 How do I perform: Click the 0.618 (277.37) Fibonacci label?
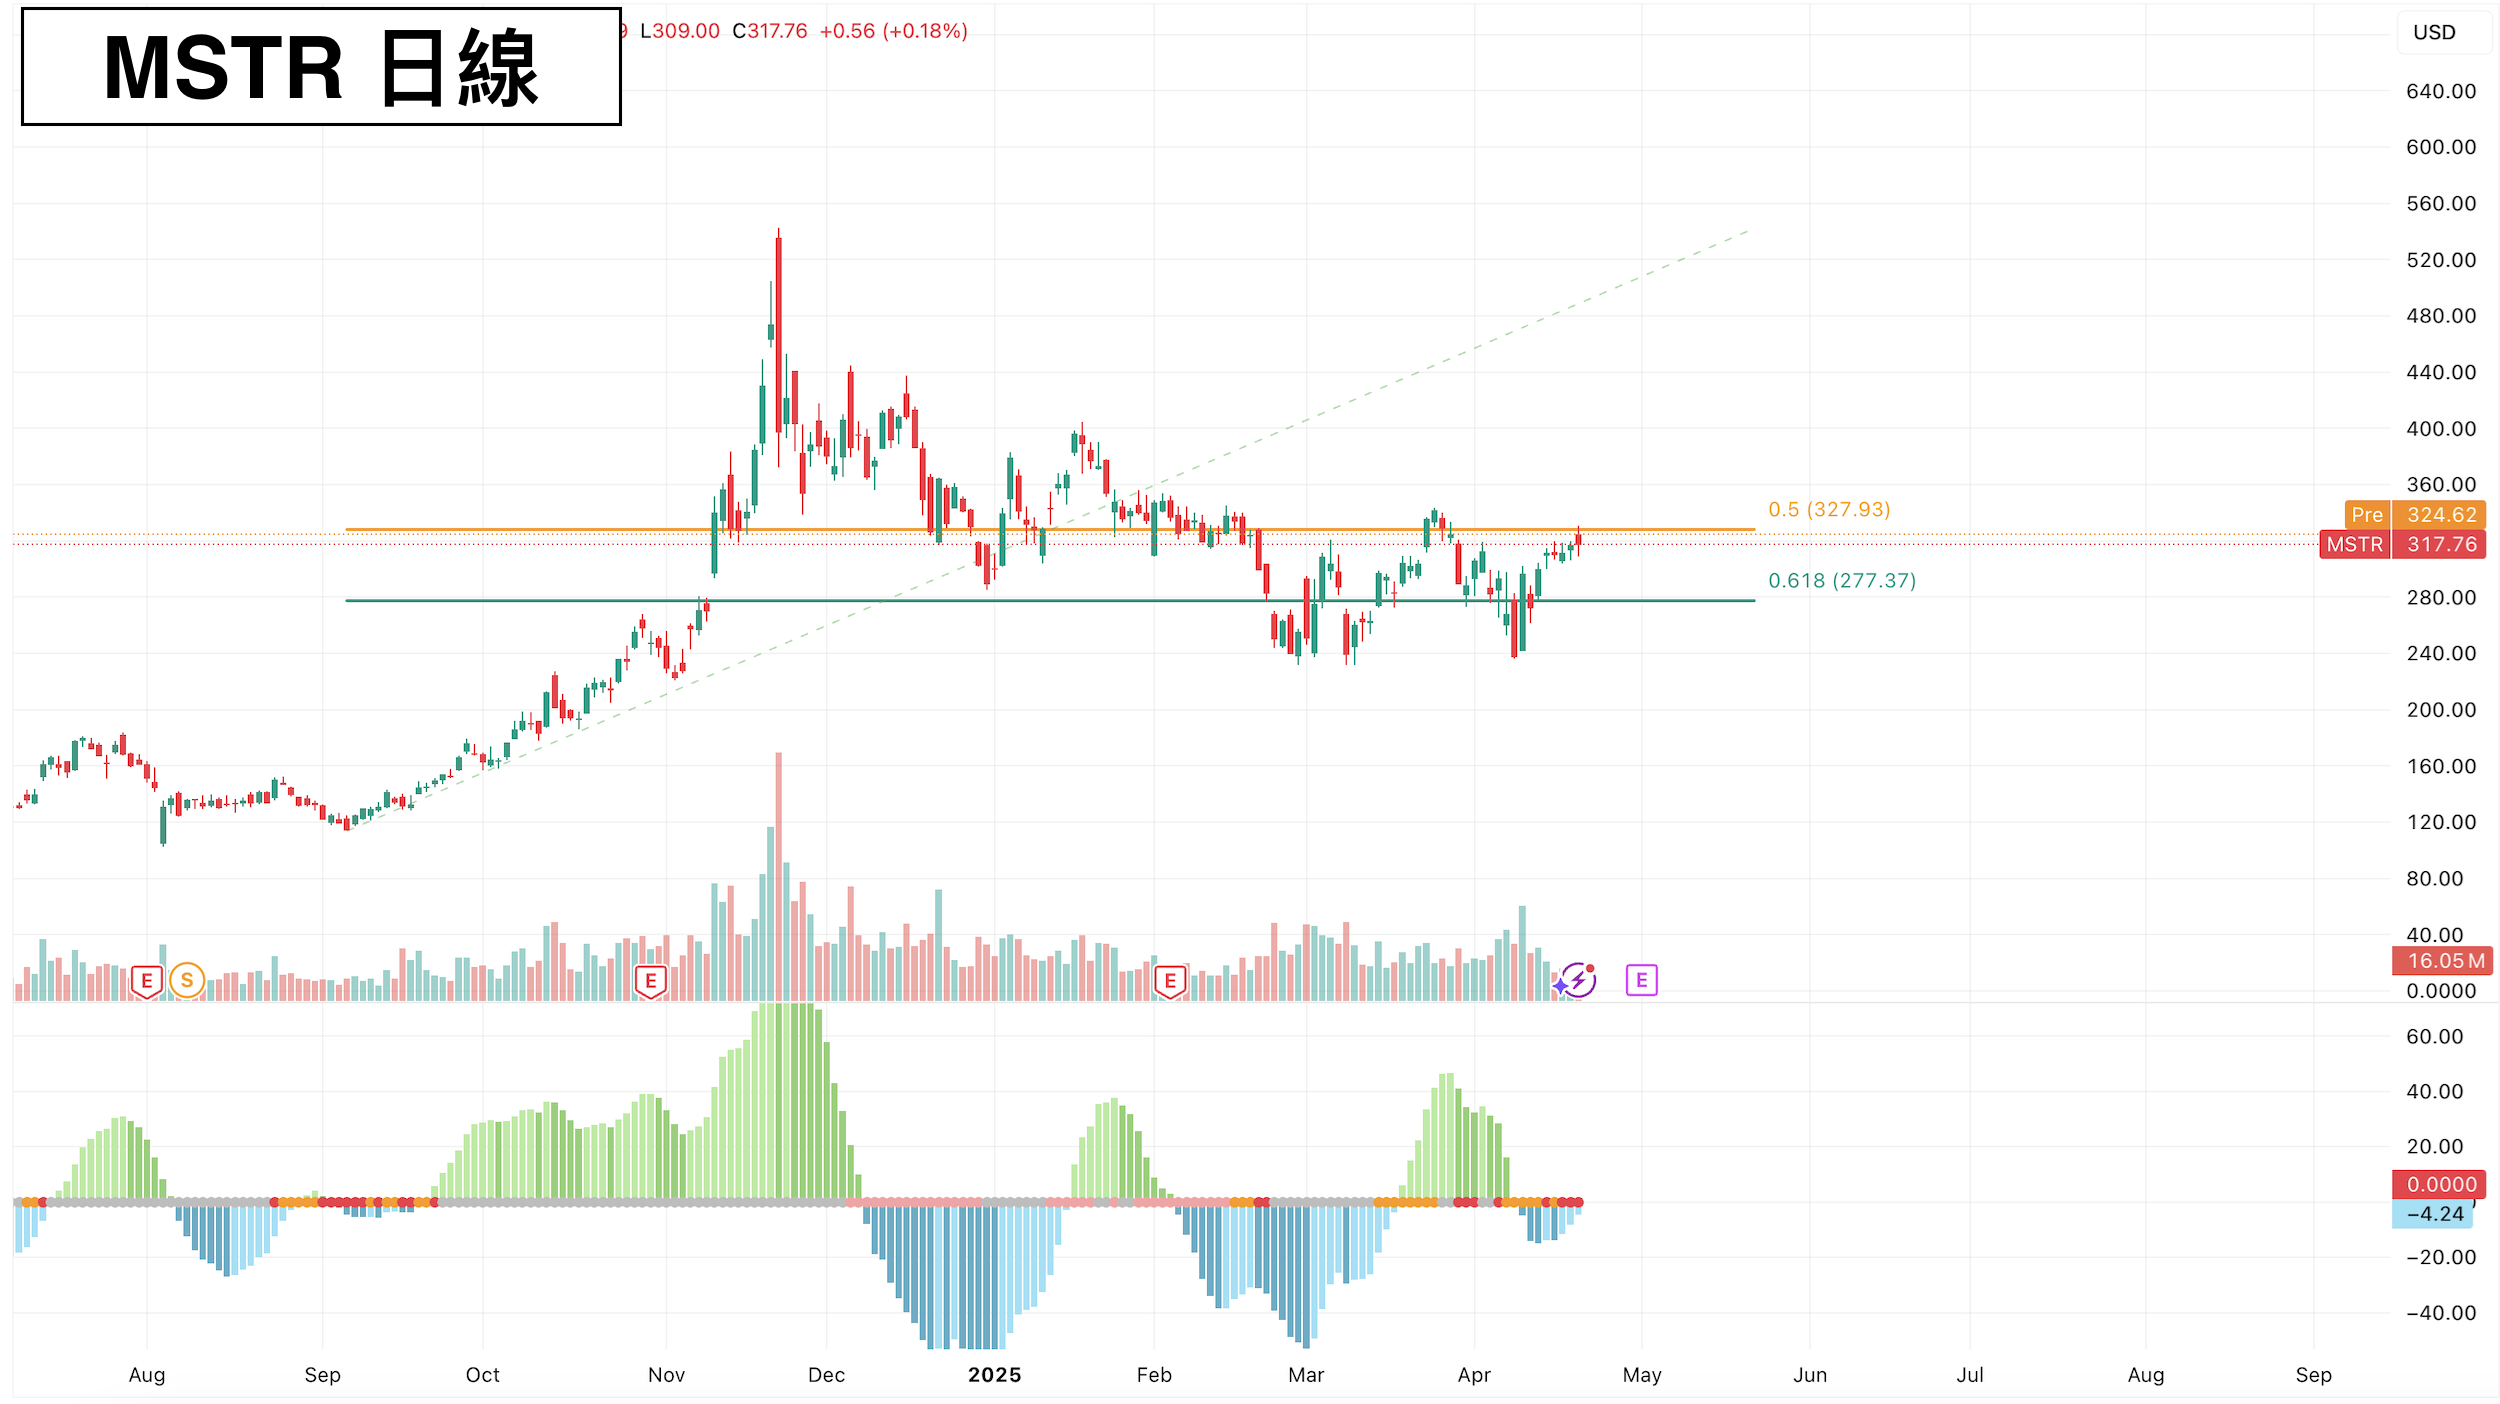(x=1841, y=580)
